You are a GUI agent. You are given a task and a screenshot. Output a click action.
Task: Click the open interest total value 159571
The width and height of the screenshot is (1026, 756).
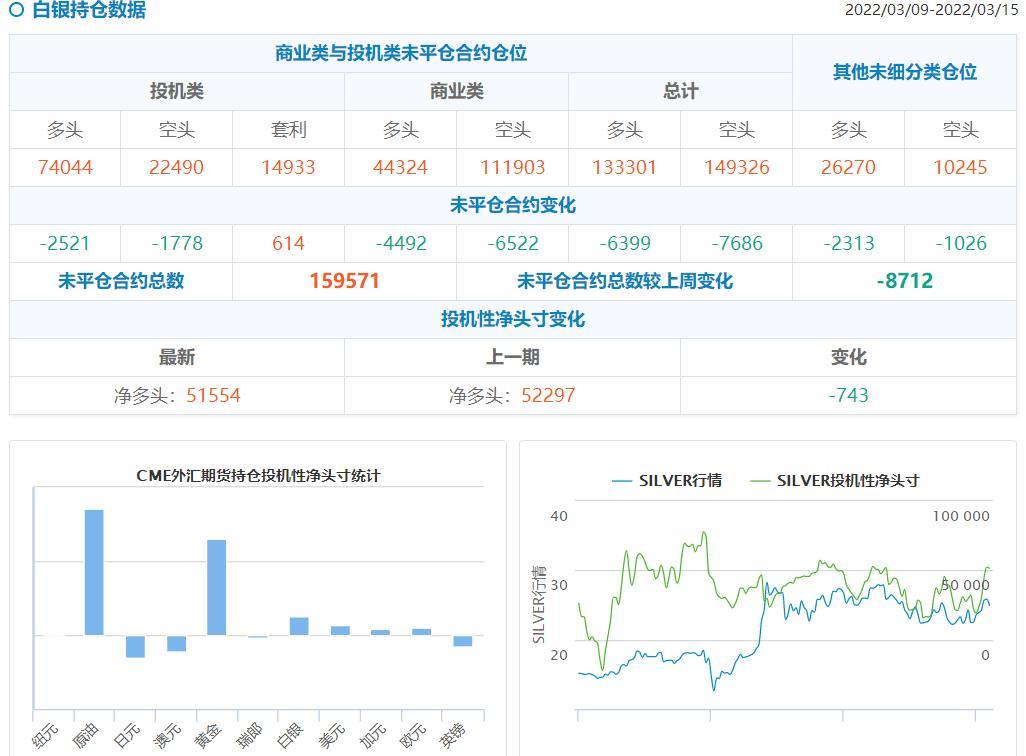(344, 281)
